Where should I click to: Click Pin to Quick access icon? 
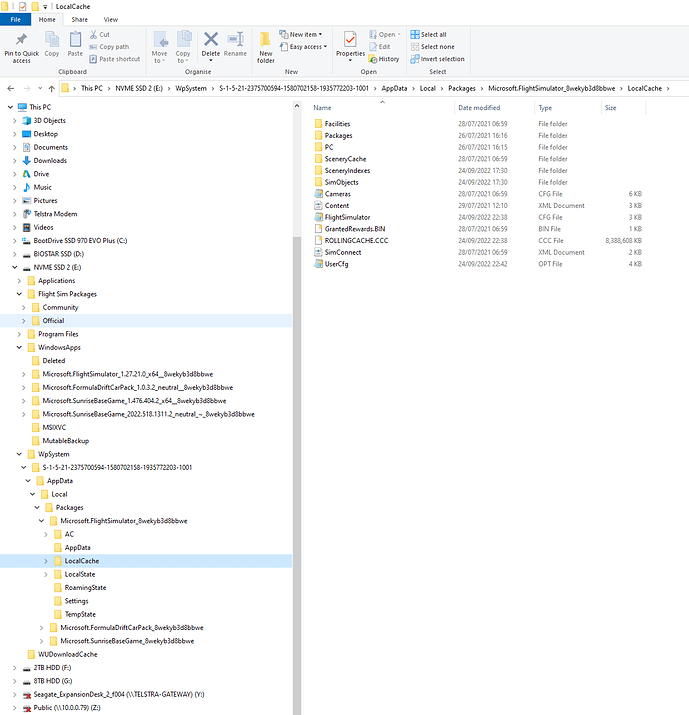pyautogui.click(x=21, y=40)
